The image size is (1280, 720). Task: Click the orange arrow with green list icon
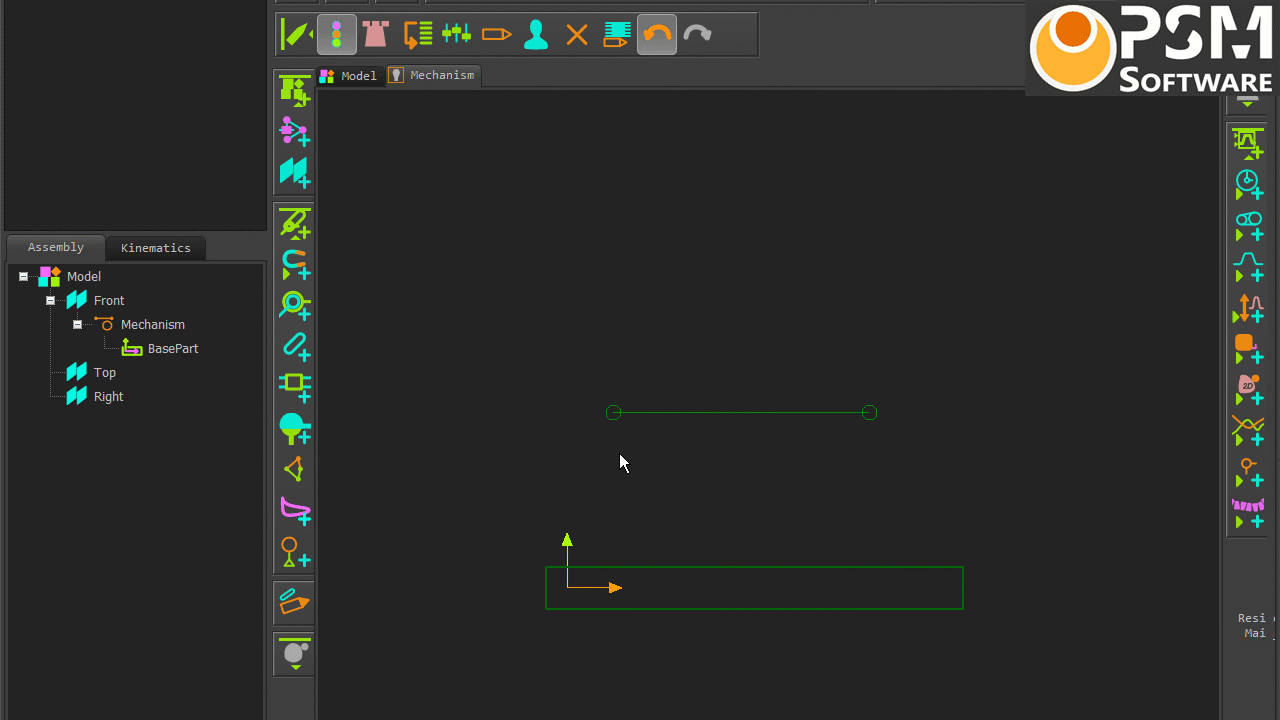417,35
